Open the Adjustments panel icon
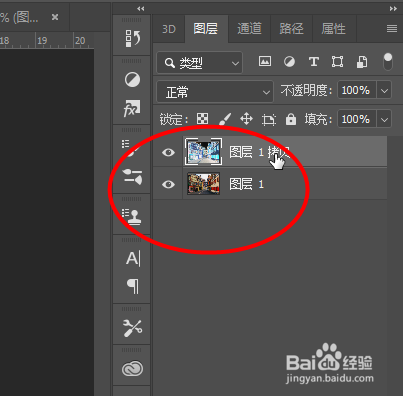403x396 pixels. click(x=132, y=80)
